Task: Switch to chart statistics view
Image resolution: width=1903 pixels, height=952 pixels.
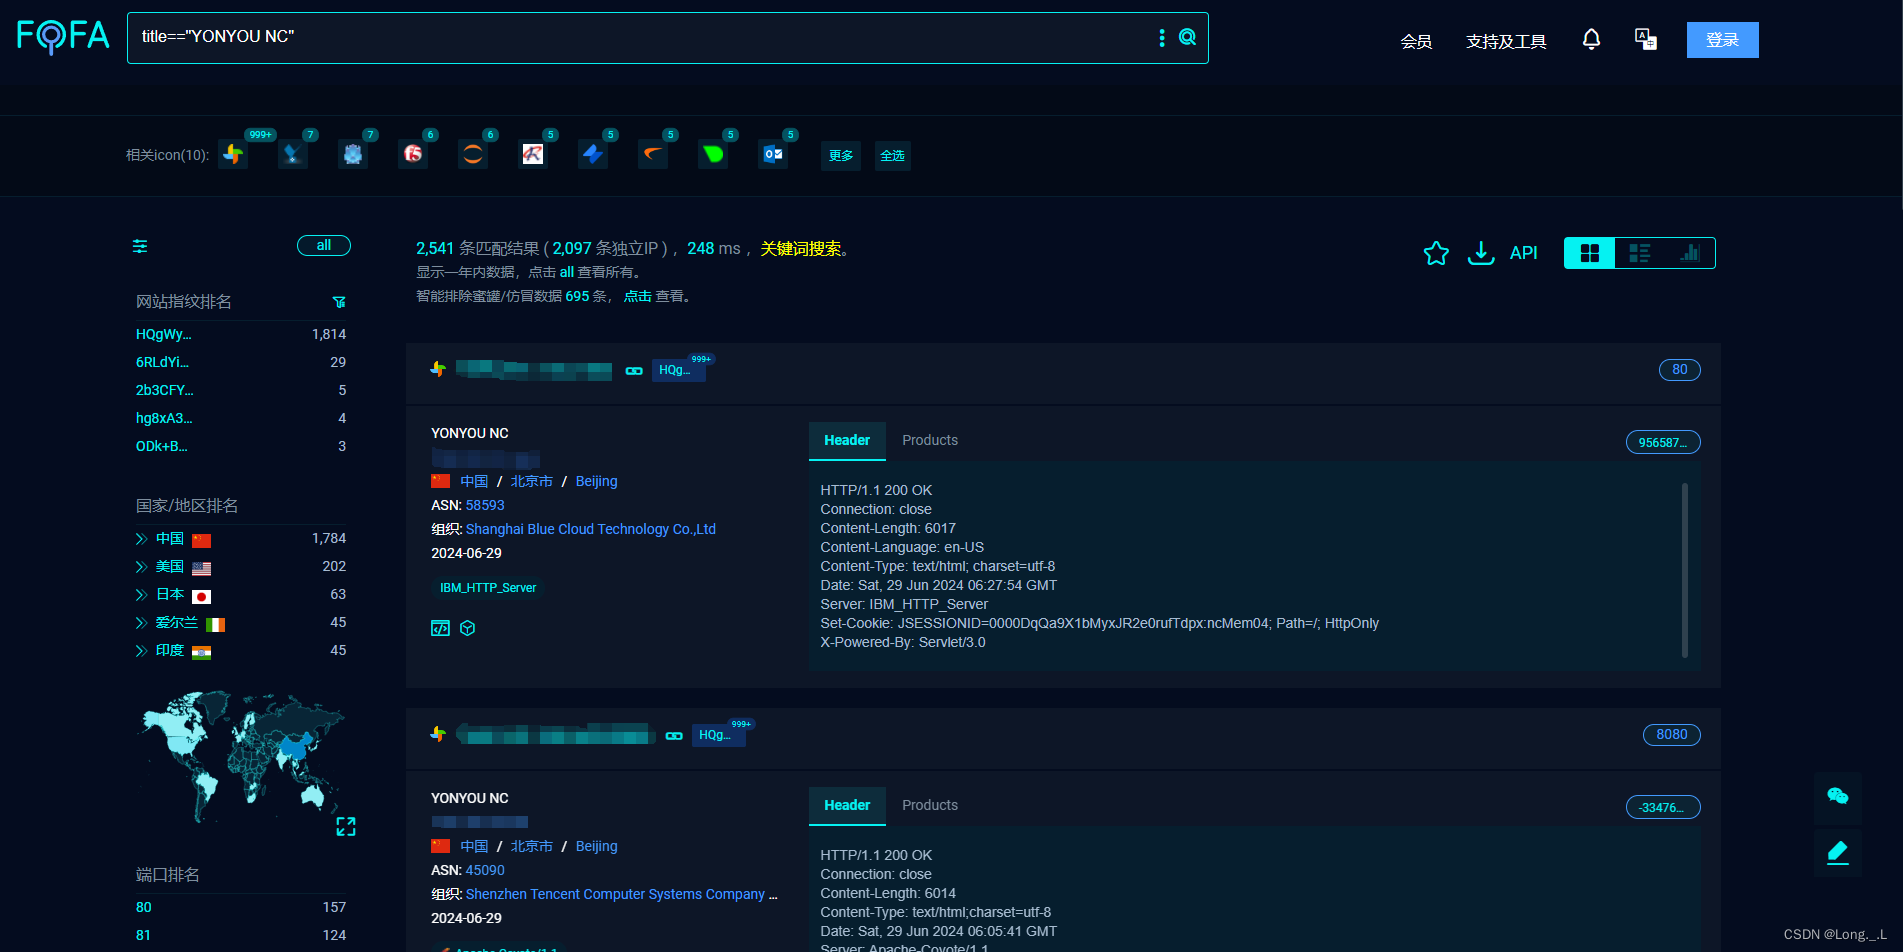Action: click(1690, 253)
